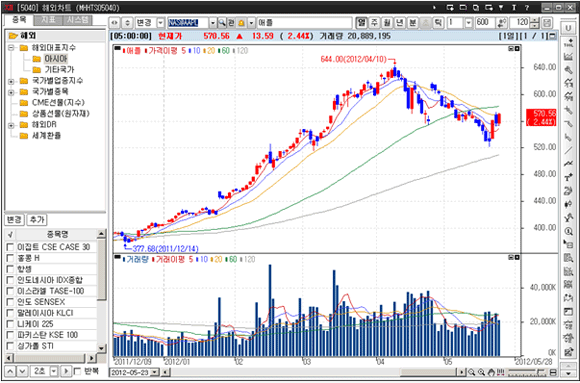Click the volume pane close icon
The image size is (580, 383).
pyautogui.click(x=517, y=257)
